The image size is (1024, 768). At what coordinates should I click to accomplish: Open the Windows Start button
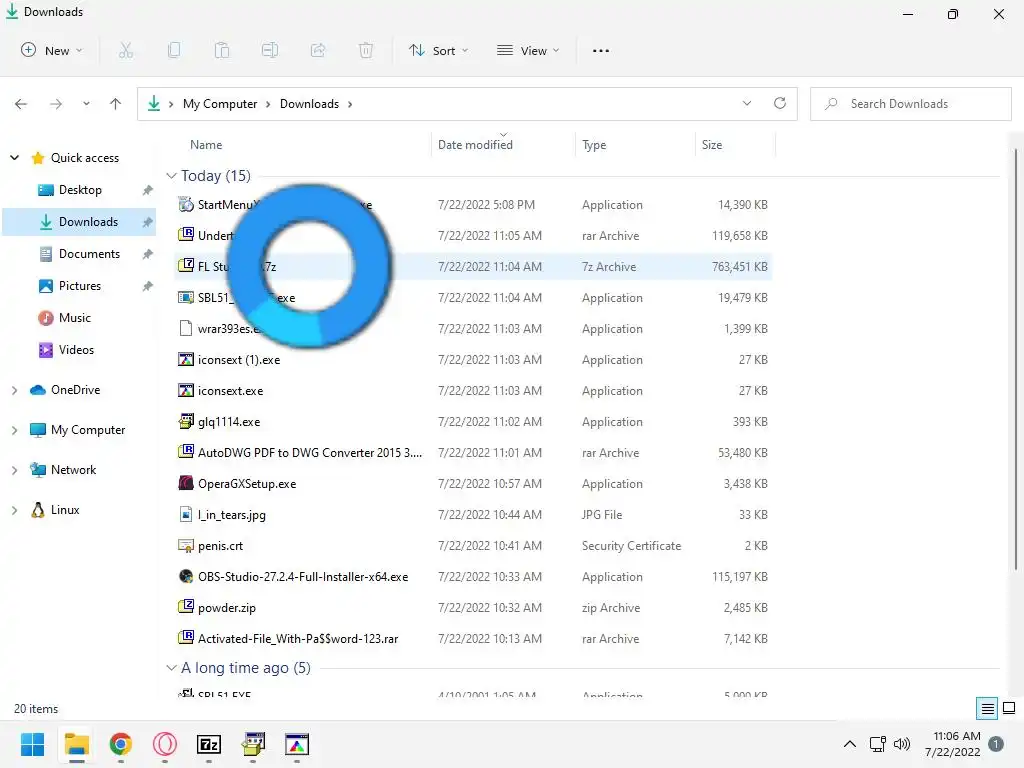32,744
